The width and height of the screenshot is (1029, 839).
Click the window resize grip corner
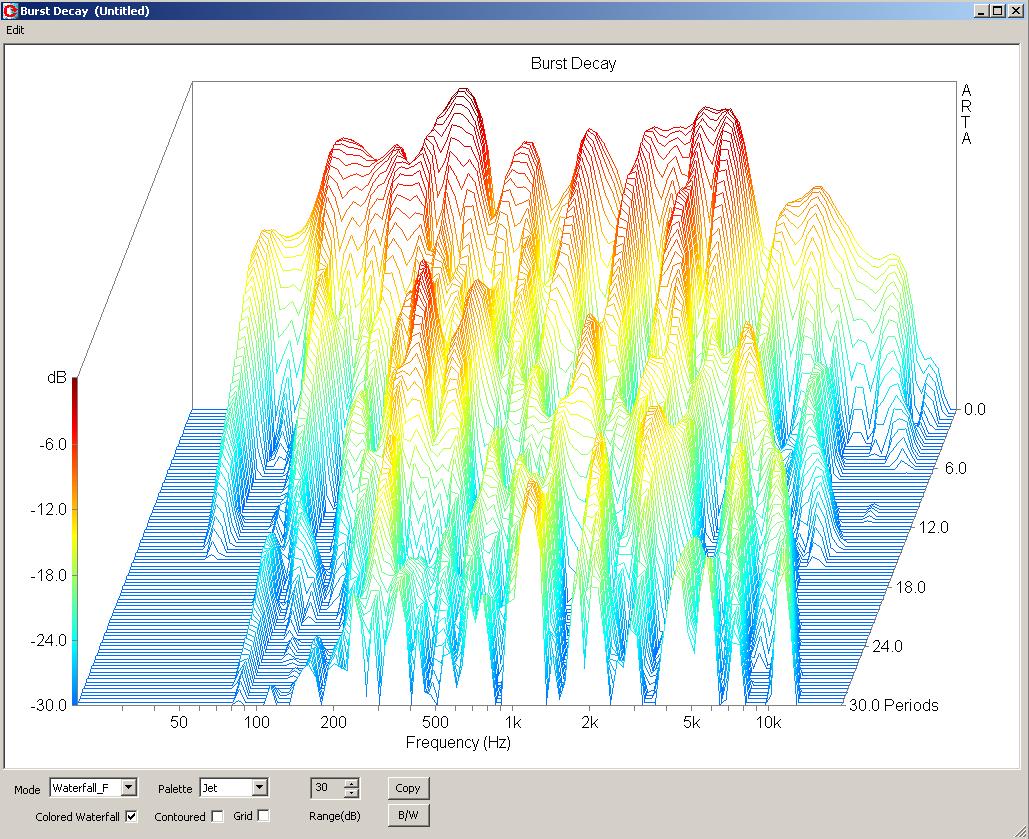click(x=1022, y=832)
